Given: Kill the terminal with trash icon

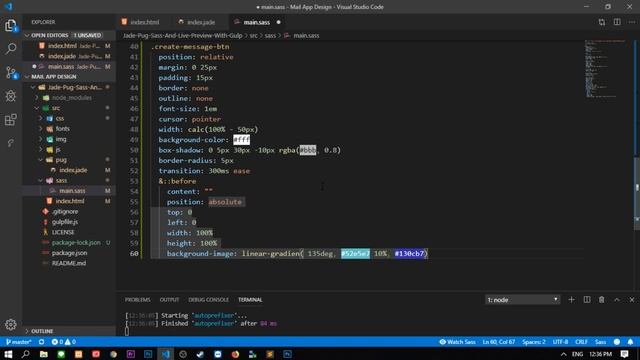Looking at the screenshot, I should 602,300.
